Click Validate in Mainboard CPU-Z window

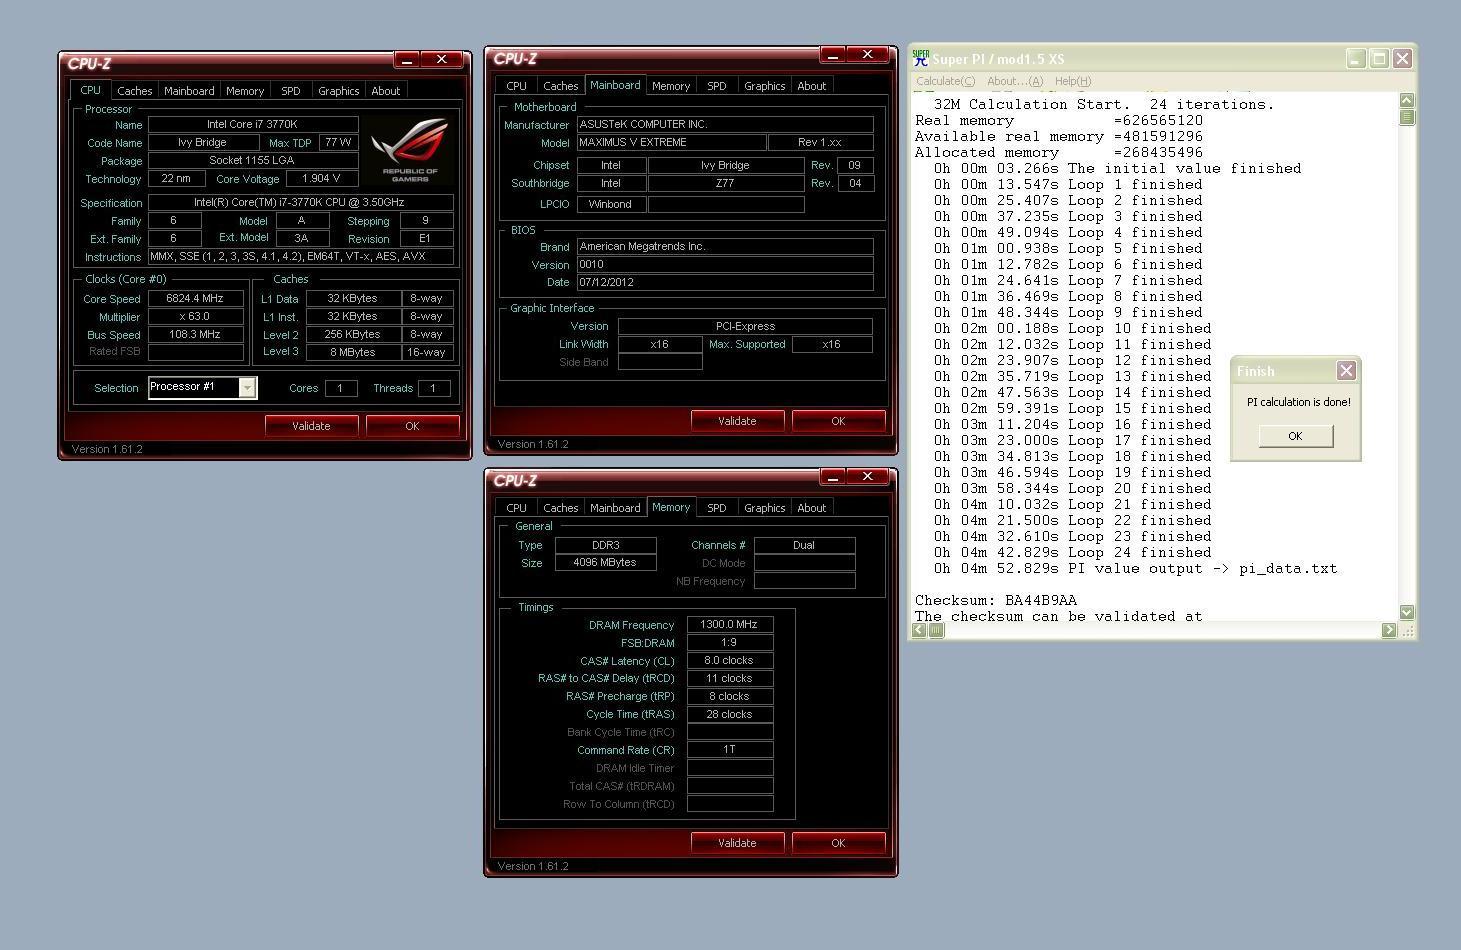[737, 421]
